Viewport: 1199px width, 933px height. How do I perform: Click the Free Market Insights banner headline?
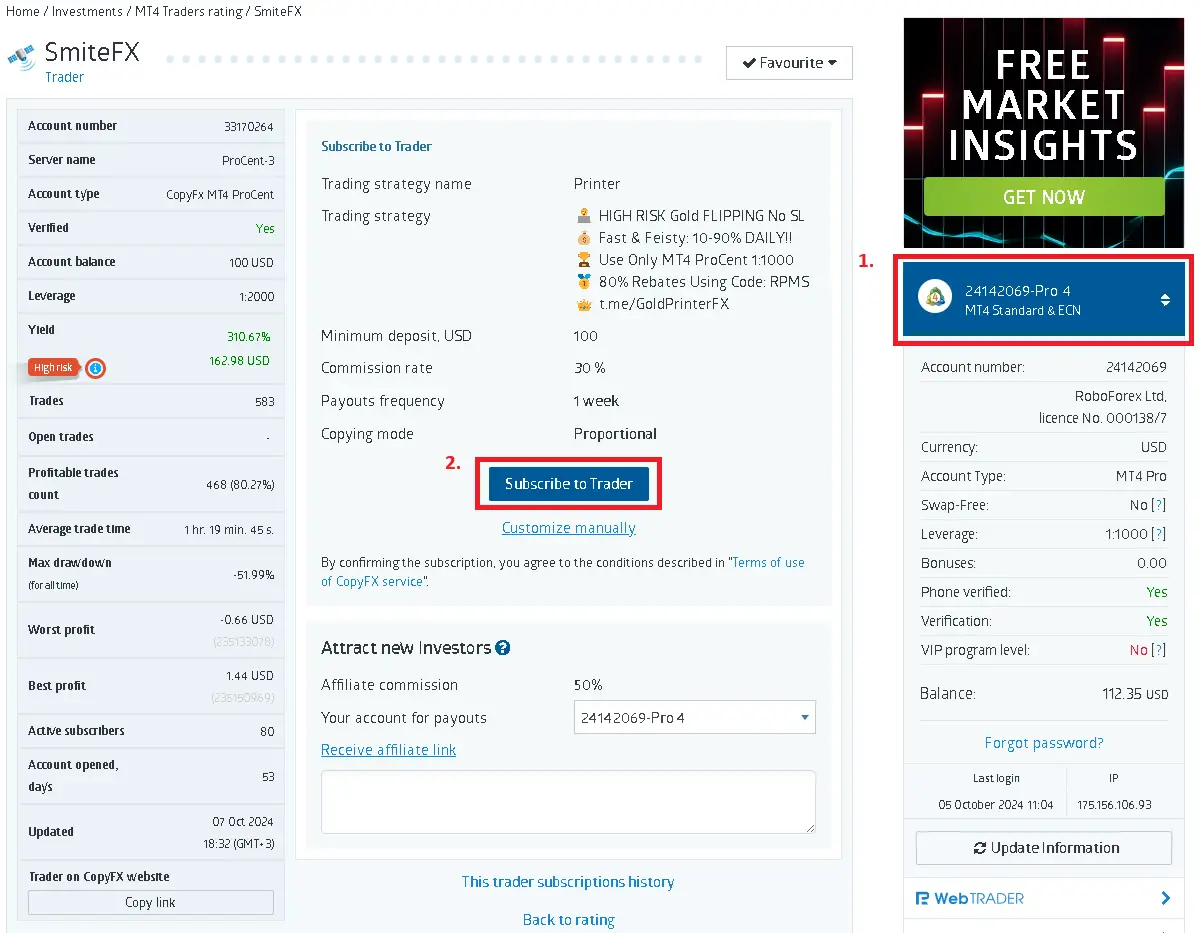(1044, 105)
